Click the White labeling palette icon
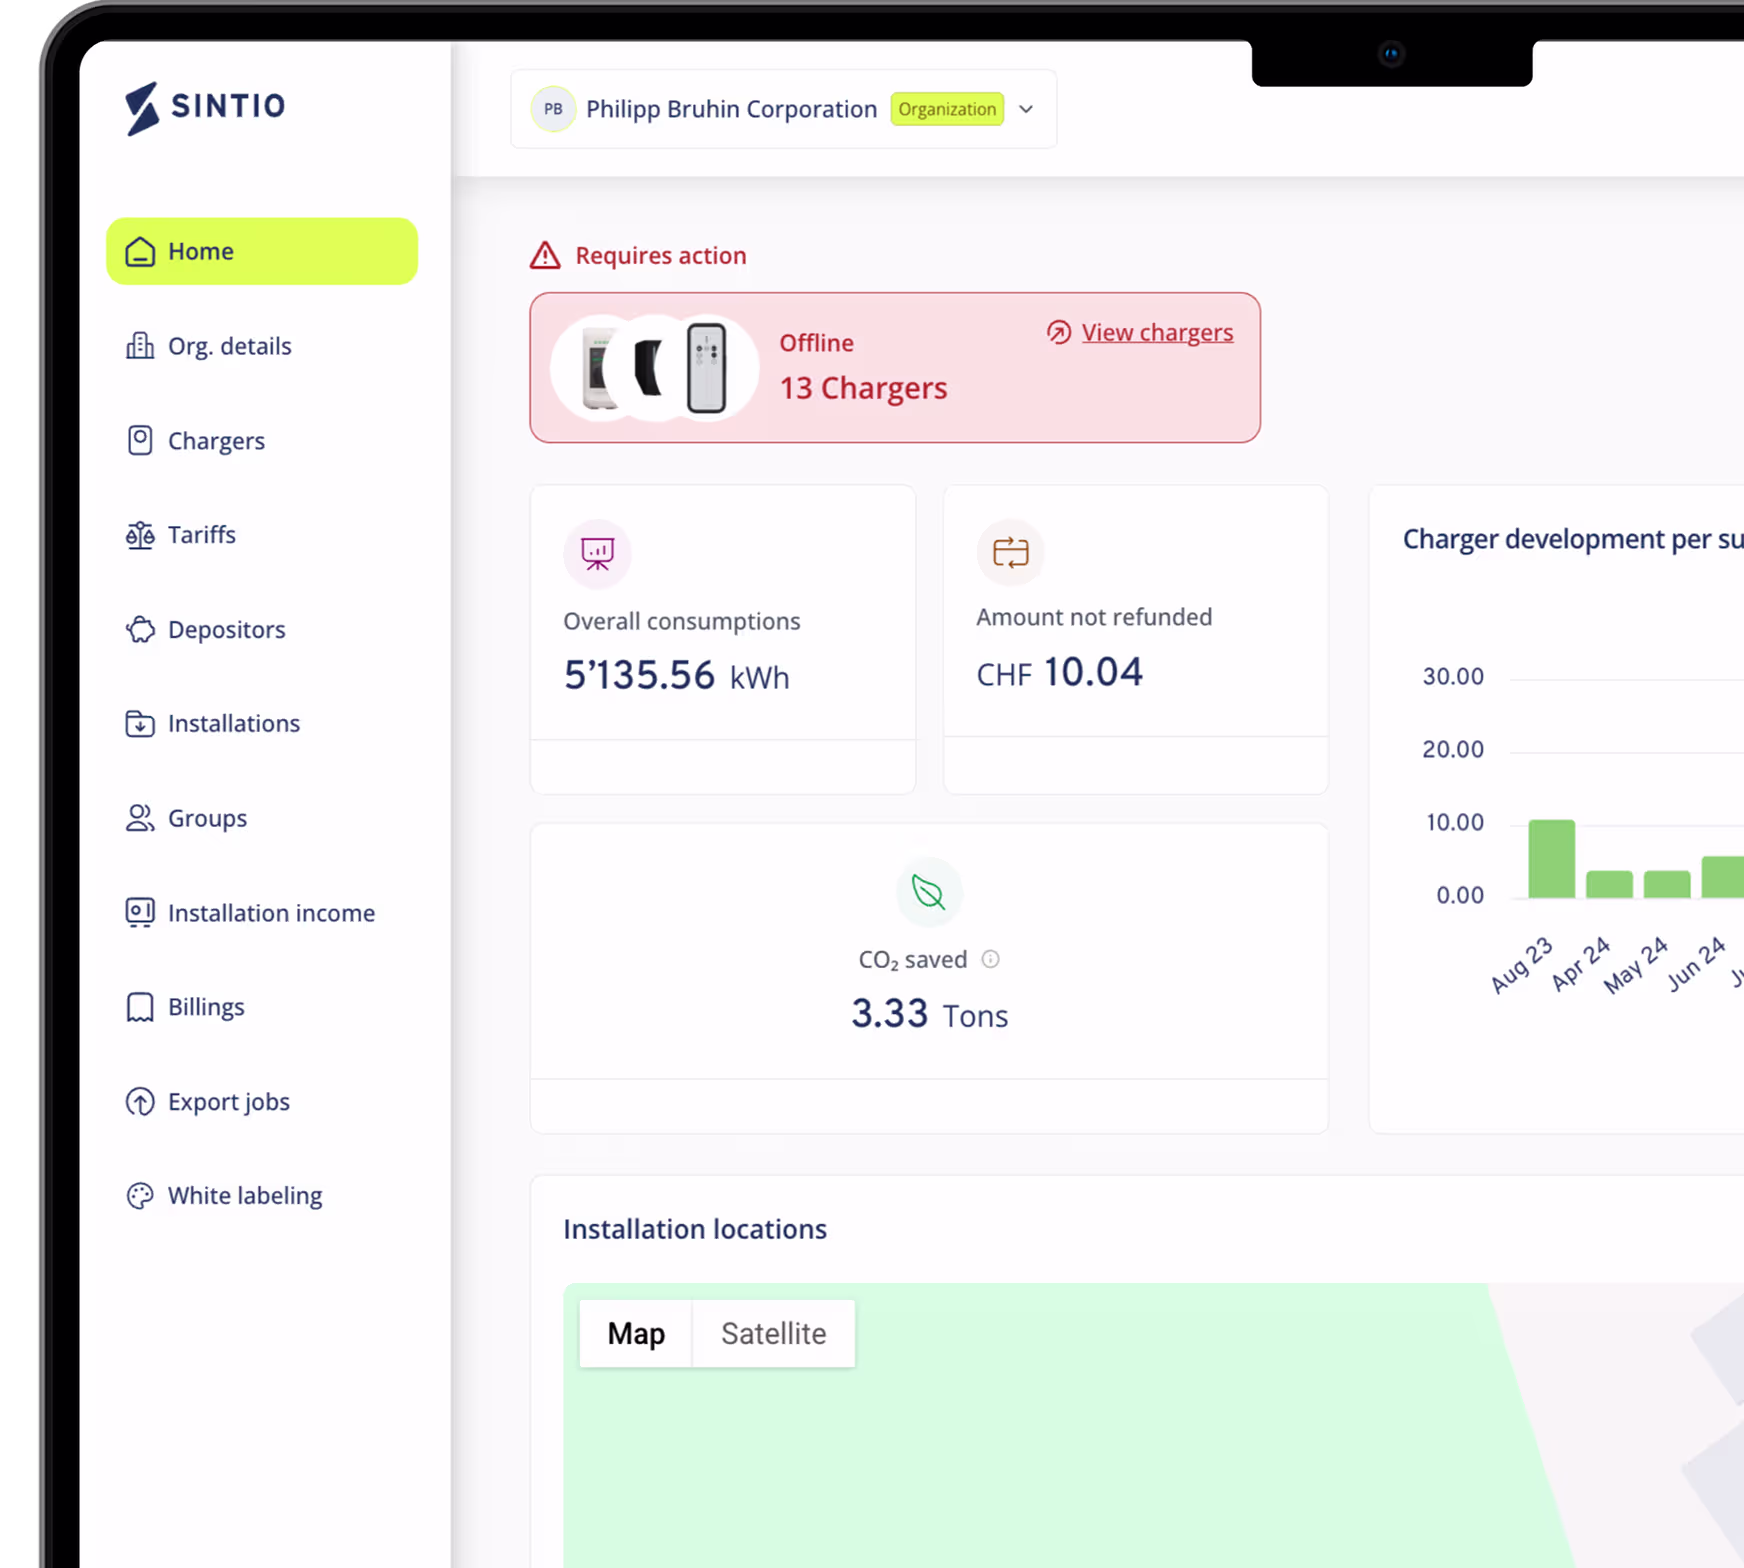This screenshot has width=1744, height=1568. [x=140, y=1196]
